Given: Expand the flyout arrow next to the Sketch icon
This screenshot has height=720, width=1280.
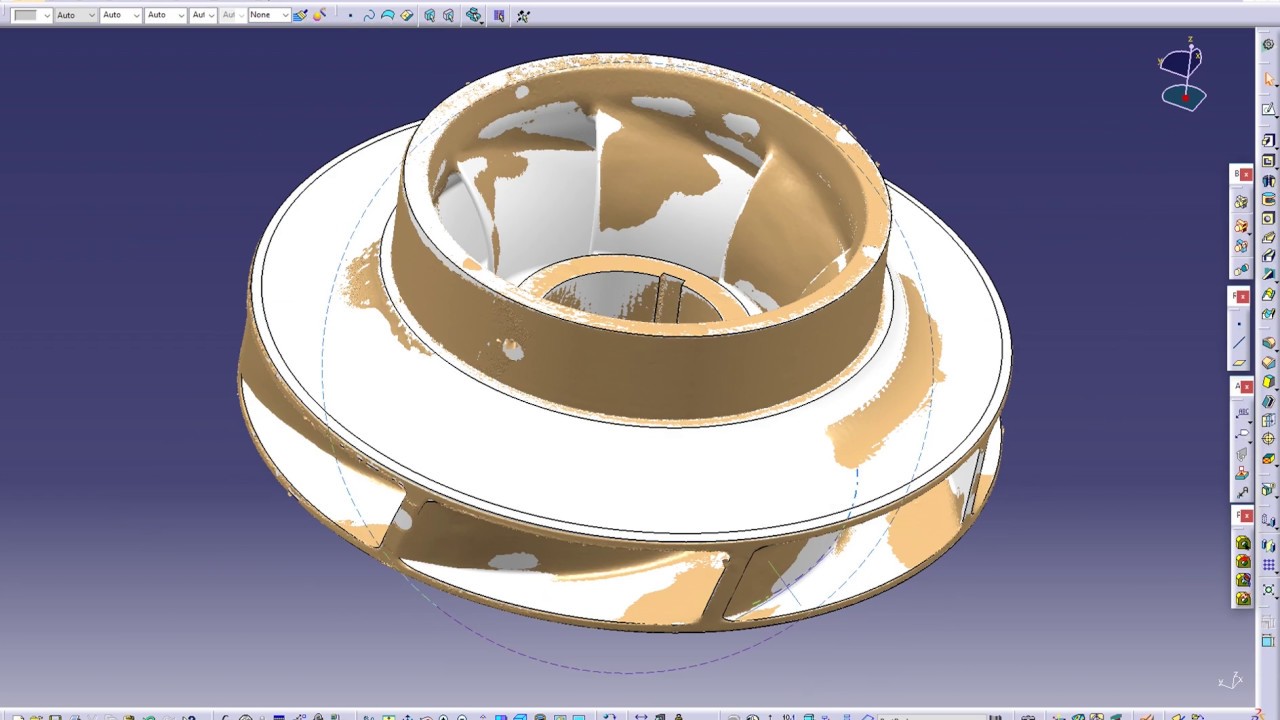Looking at the screenshot, I should [x=1276, y=115].
